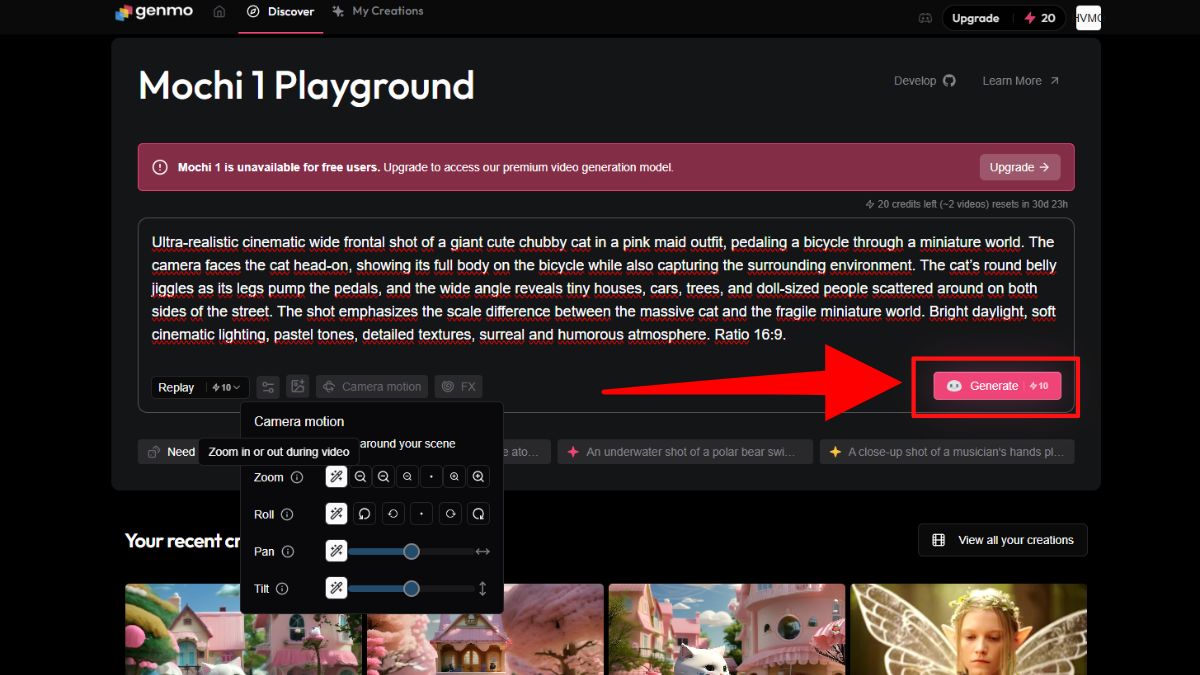Open the white cat pink house thumbnail
The image size is (1200, 675).
pos(726,629)
